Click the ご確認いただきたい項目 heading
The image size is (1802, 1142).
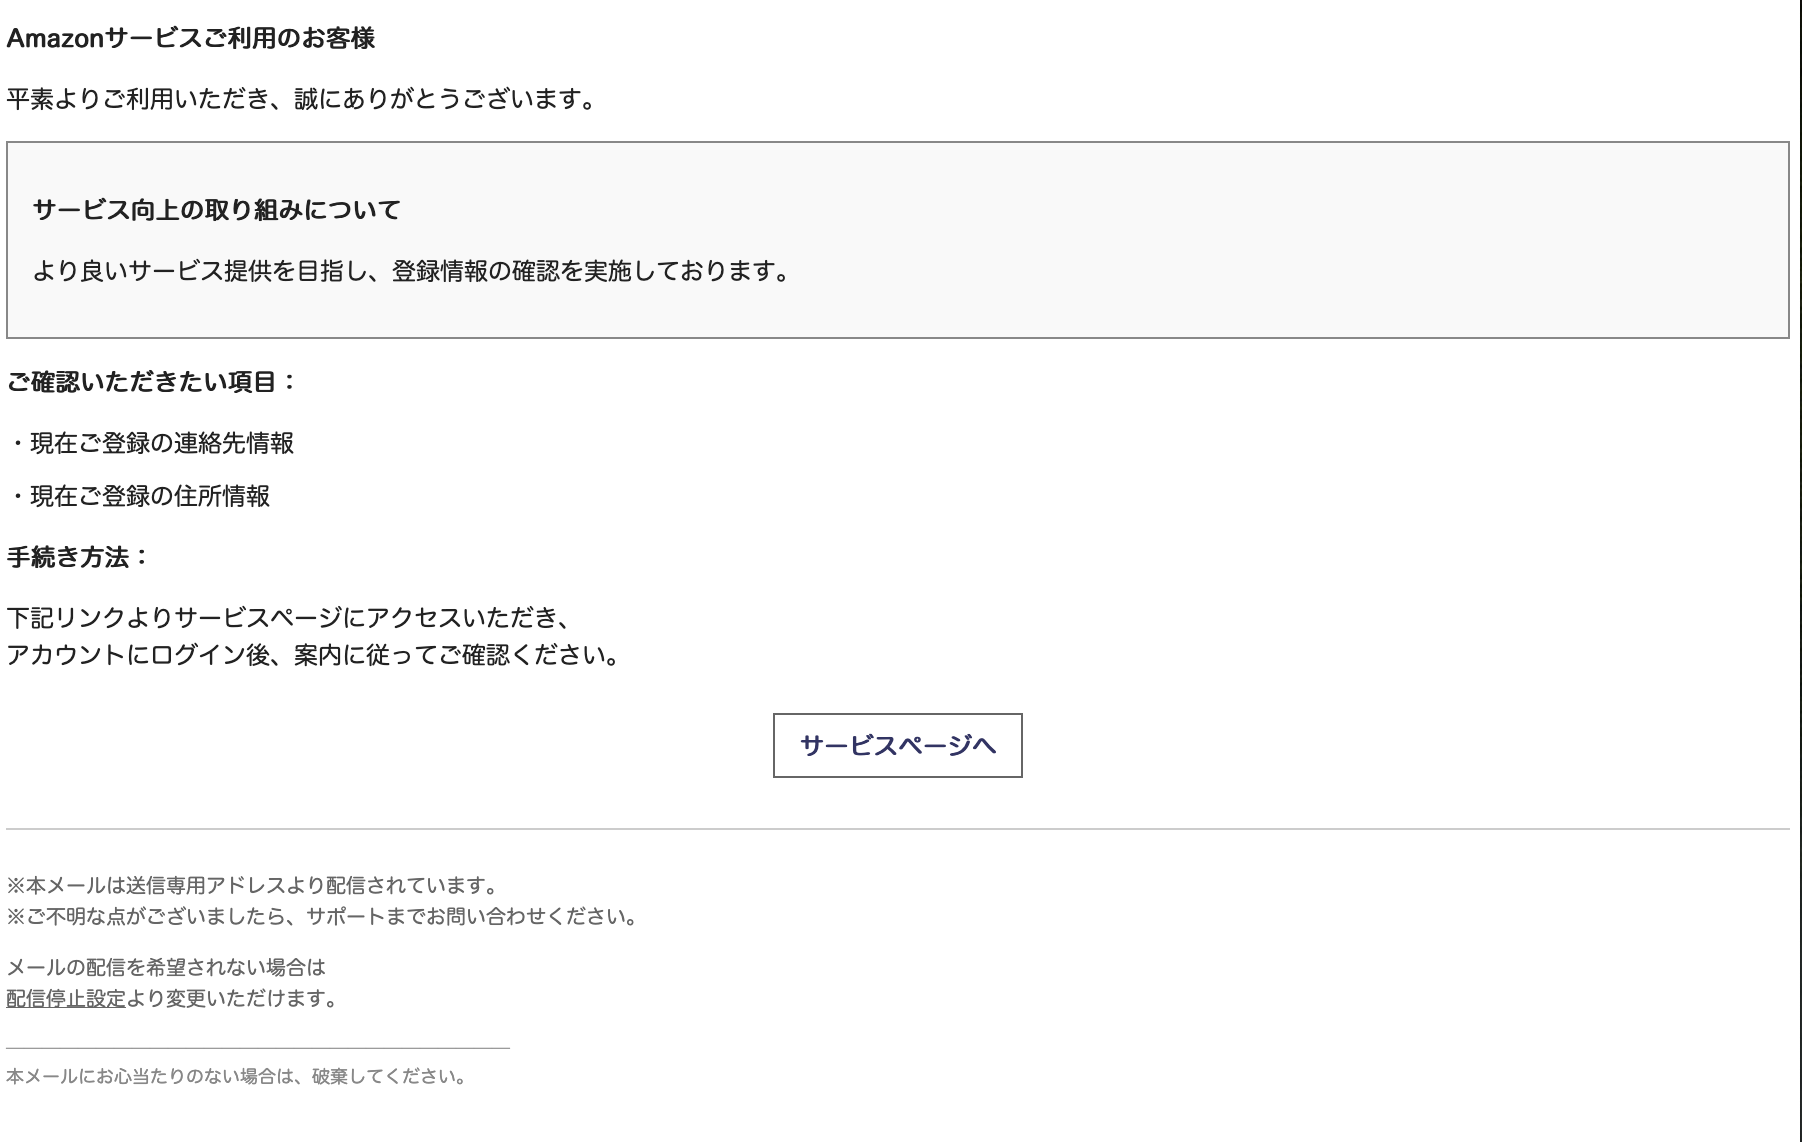tap(151, 382)
